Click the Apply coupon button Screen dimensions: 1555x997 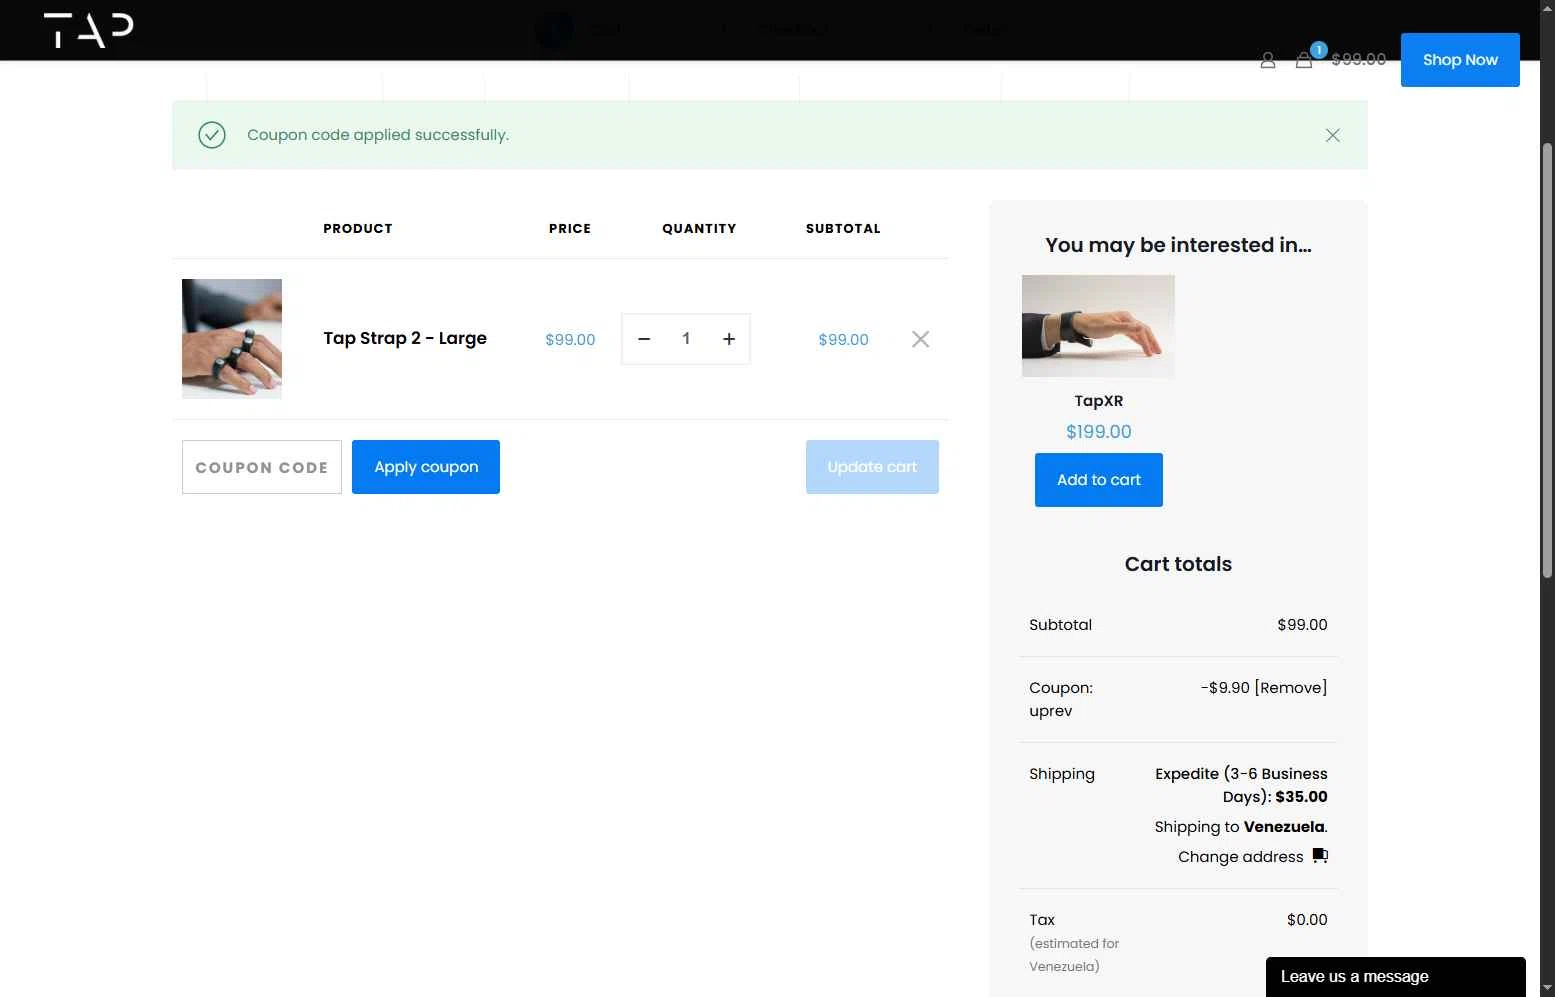pos(426,467)
